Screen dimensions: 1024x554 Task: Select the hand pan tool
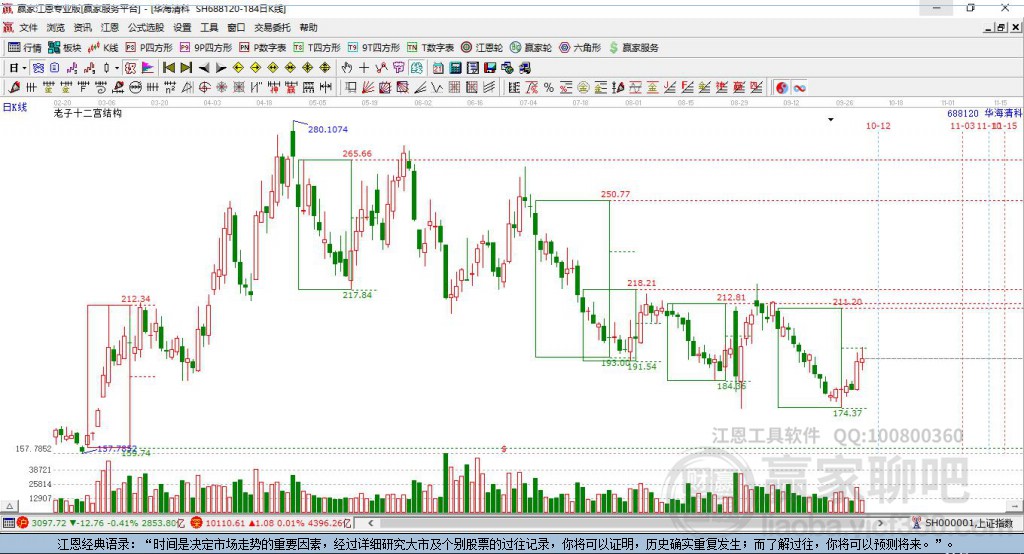point(347,67)
